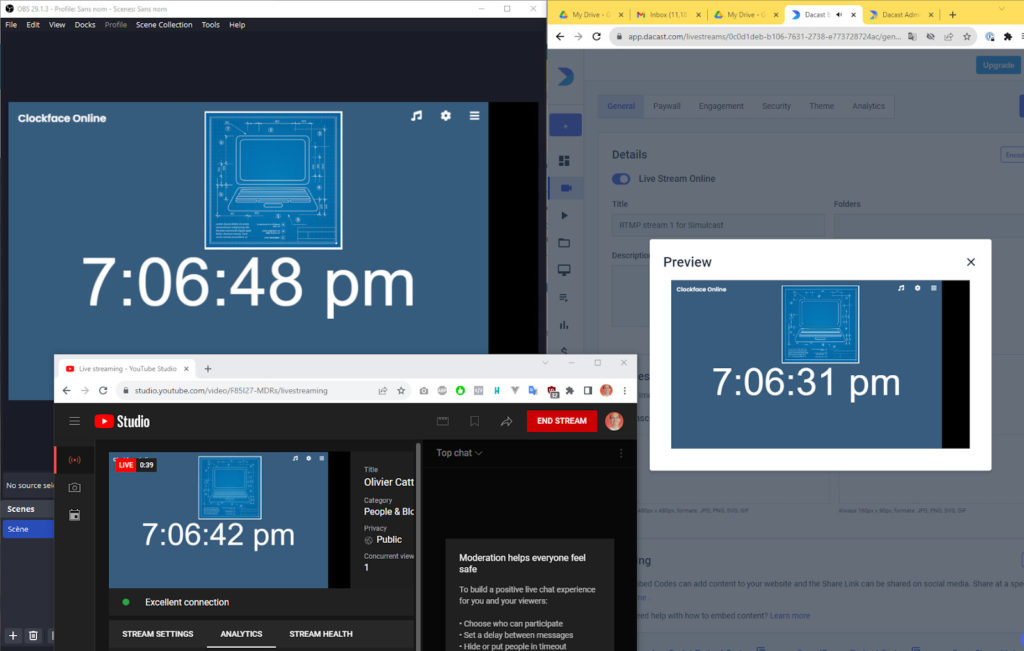
Task: Switch to the Stream Health tab
Action: tap(319, 634)
